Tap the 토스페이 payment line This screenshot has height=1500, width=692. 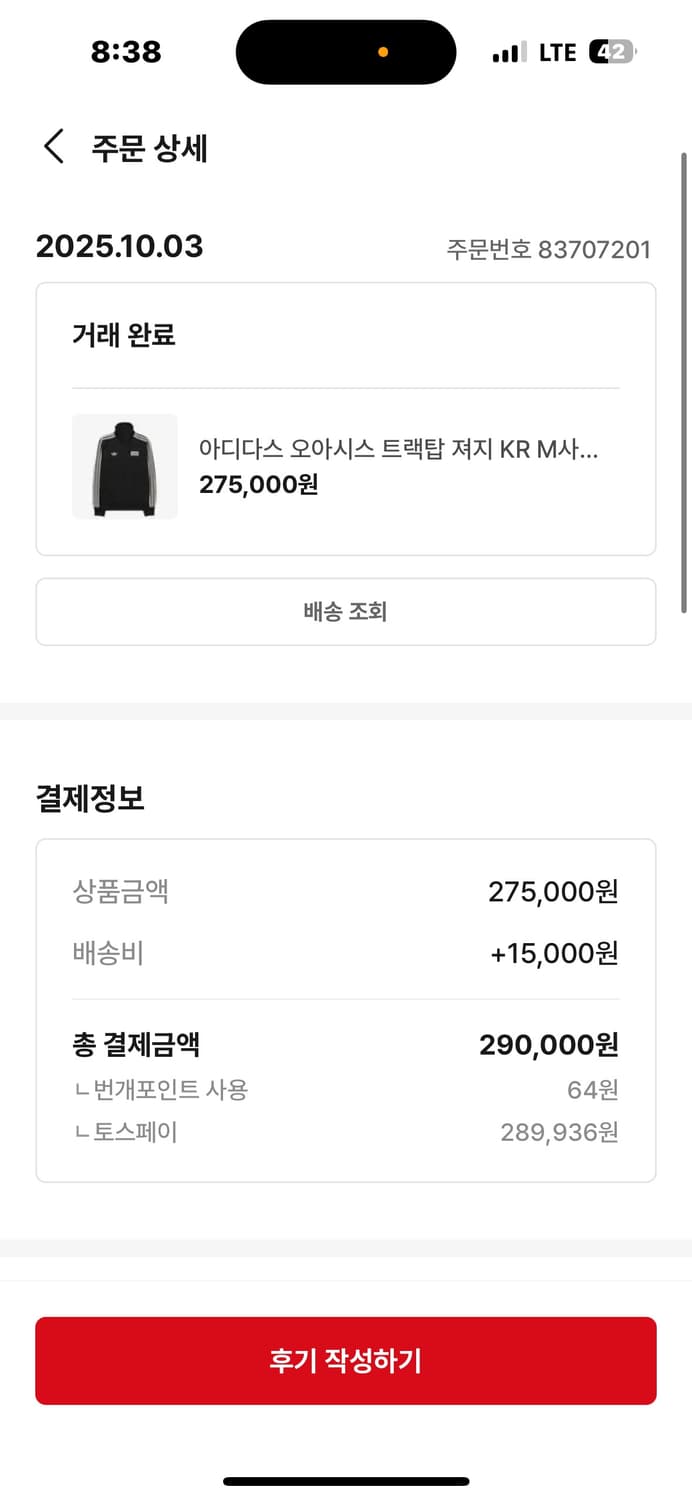(x=345, y=1131)
